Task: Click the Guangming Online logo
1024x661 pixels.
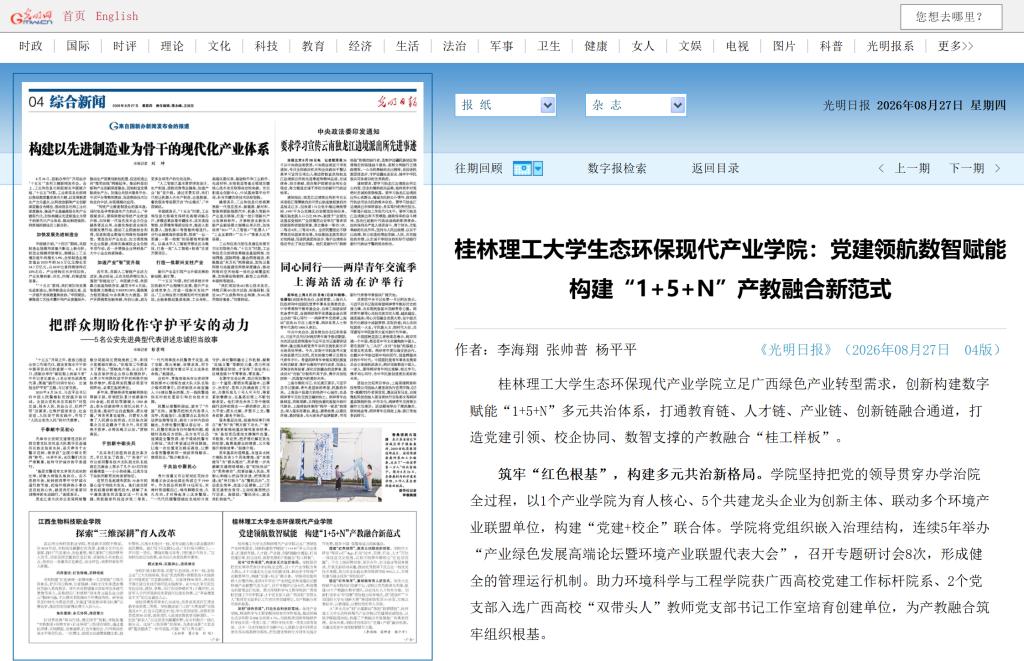Action: coord(31,16)
